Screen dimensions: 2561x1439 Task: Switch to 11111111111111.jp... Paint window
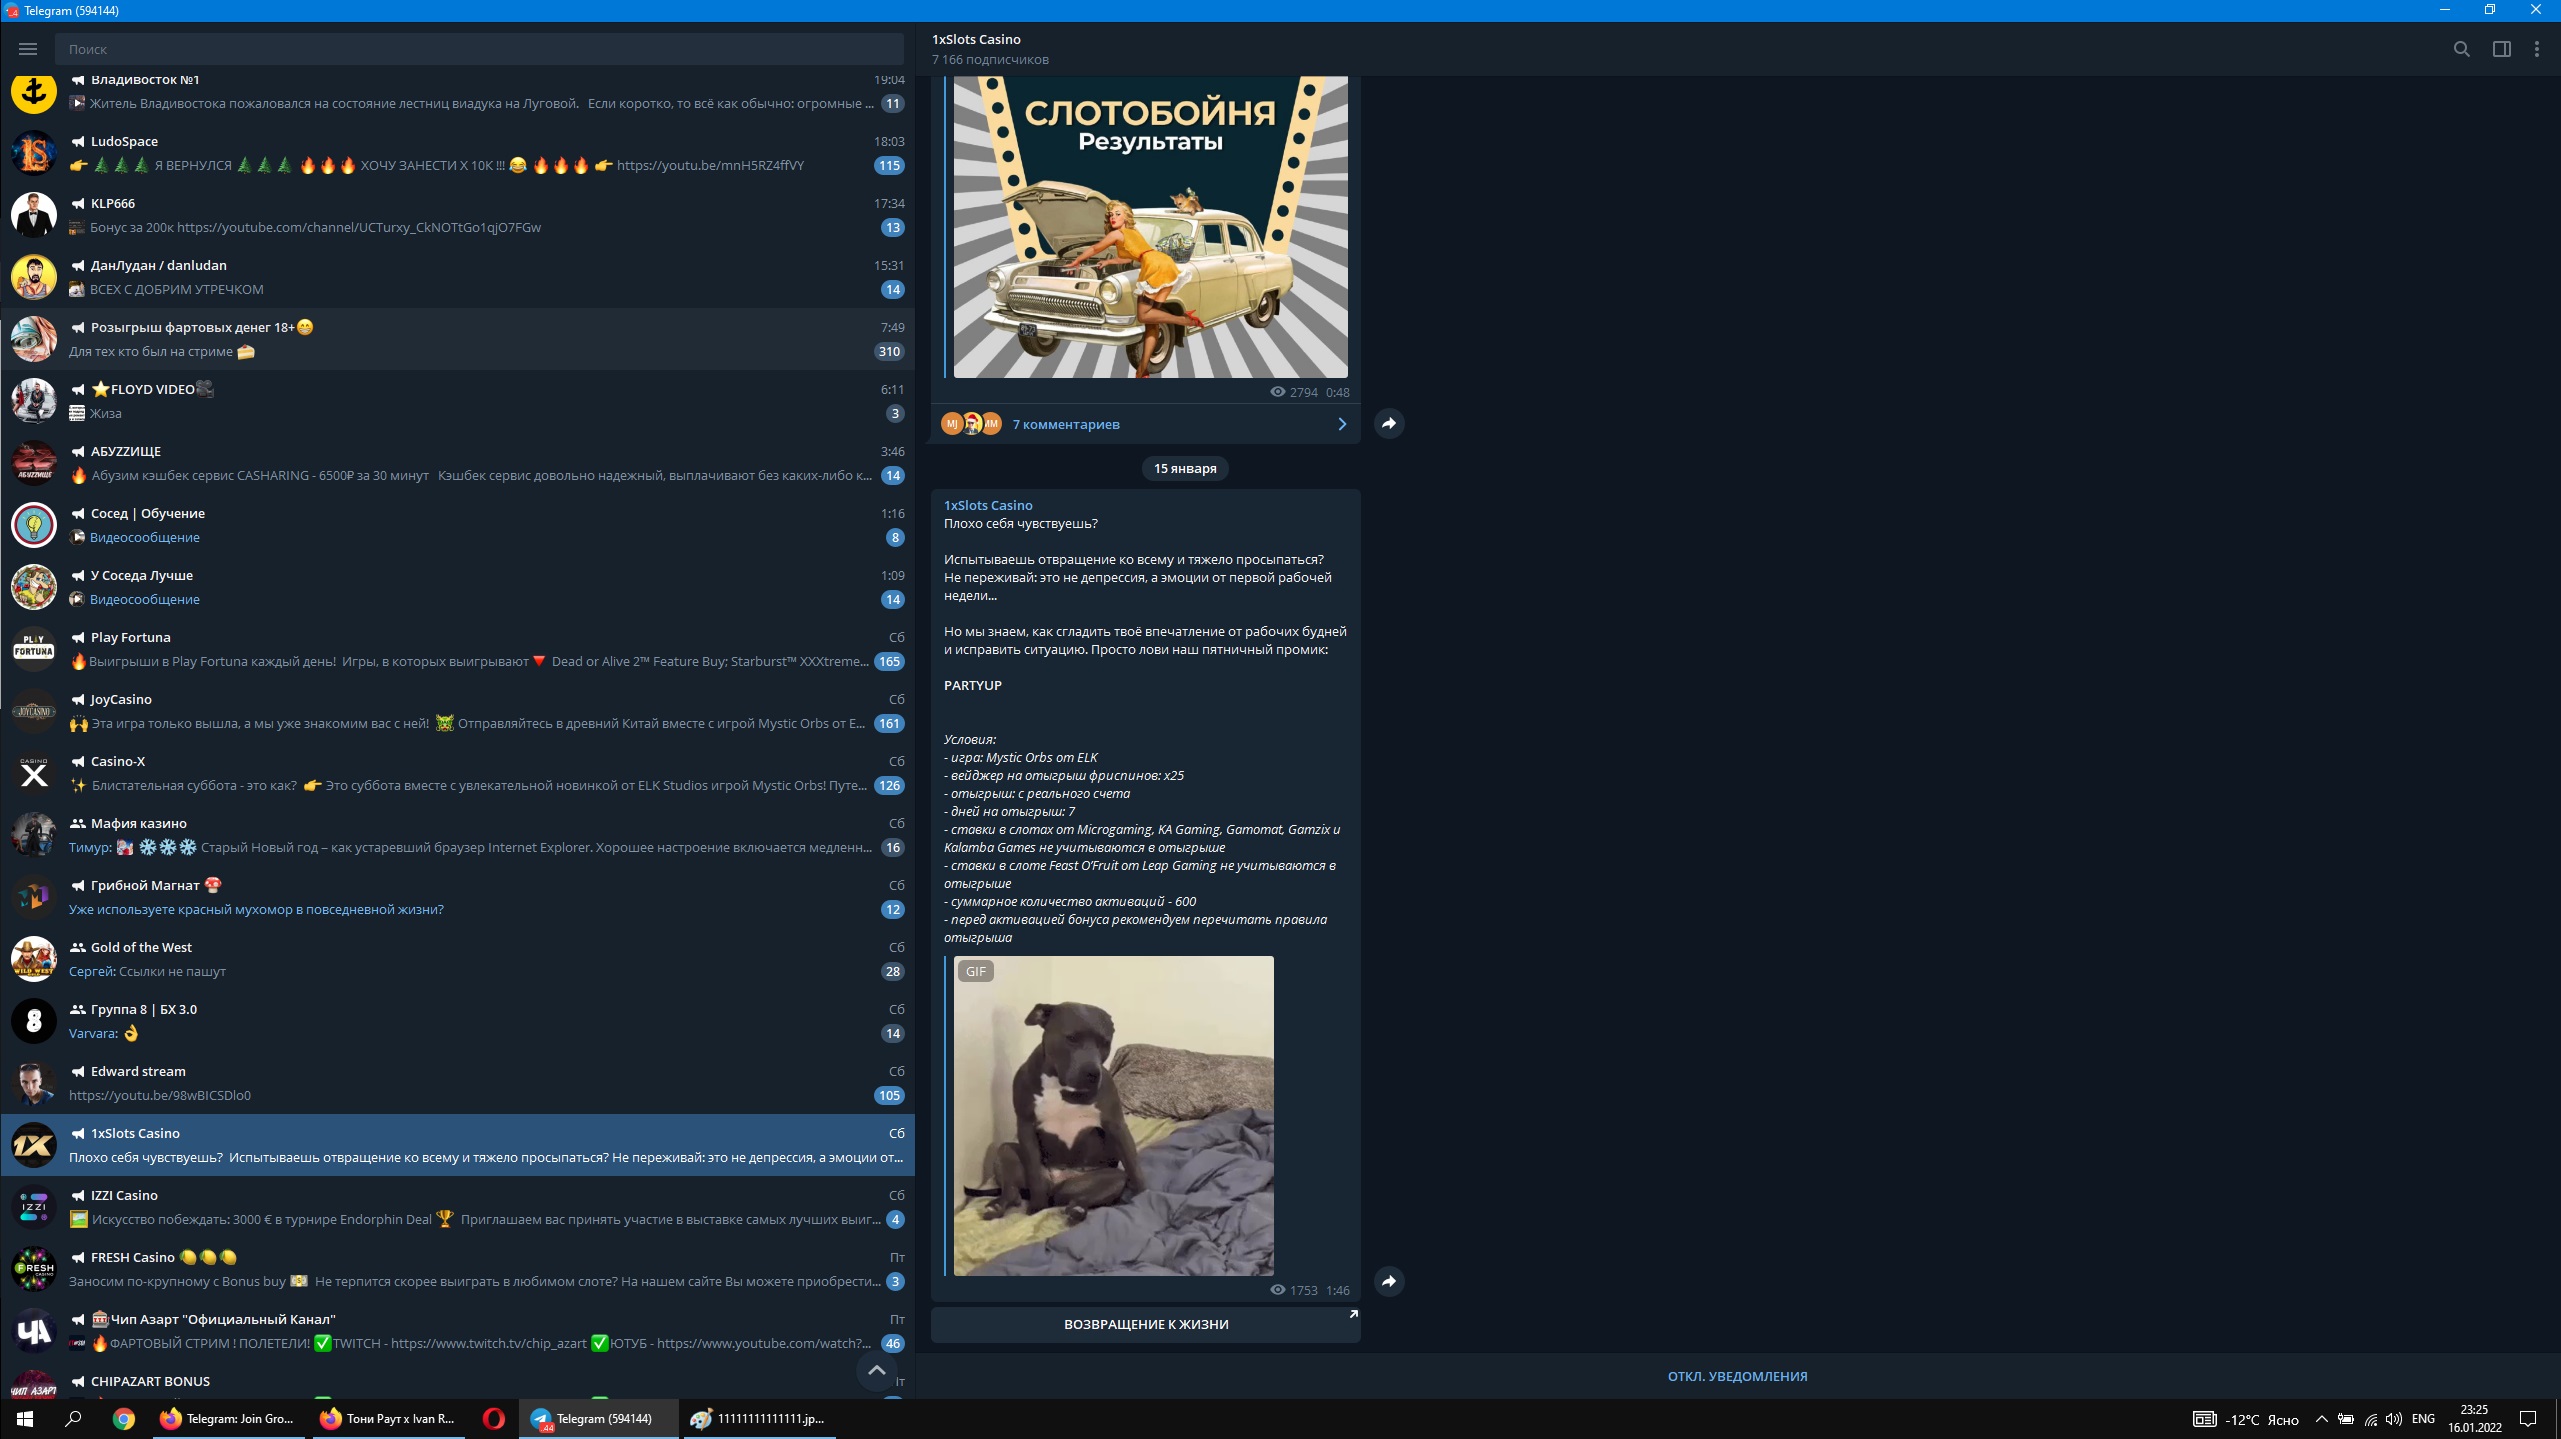coord(759,1418)
